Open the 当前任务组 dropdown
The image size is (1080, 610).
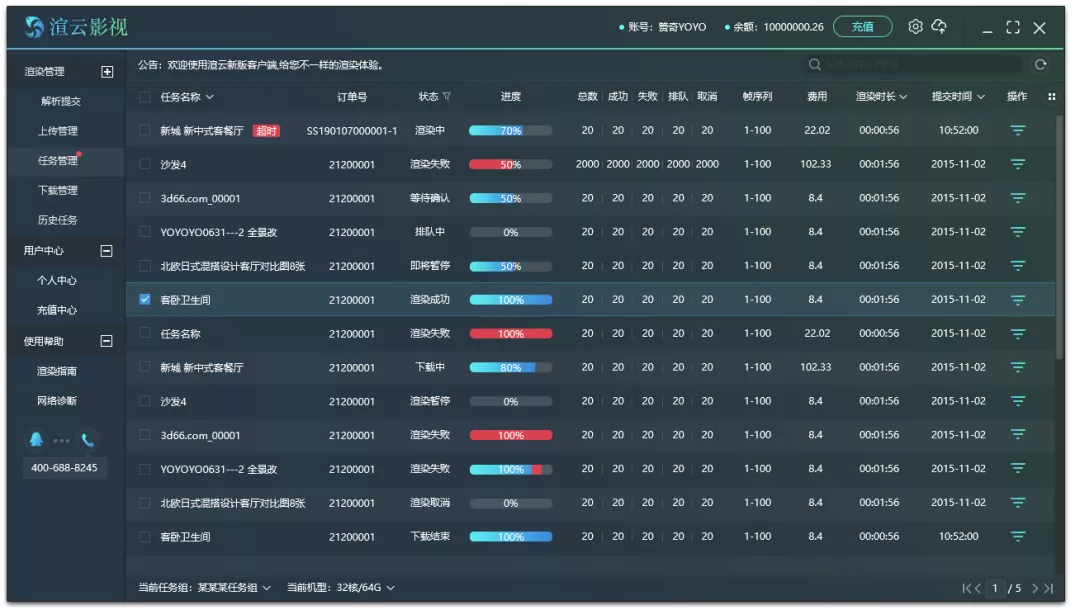(266, 588)
